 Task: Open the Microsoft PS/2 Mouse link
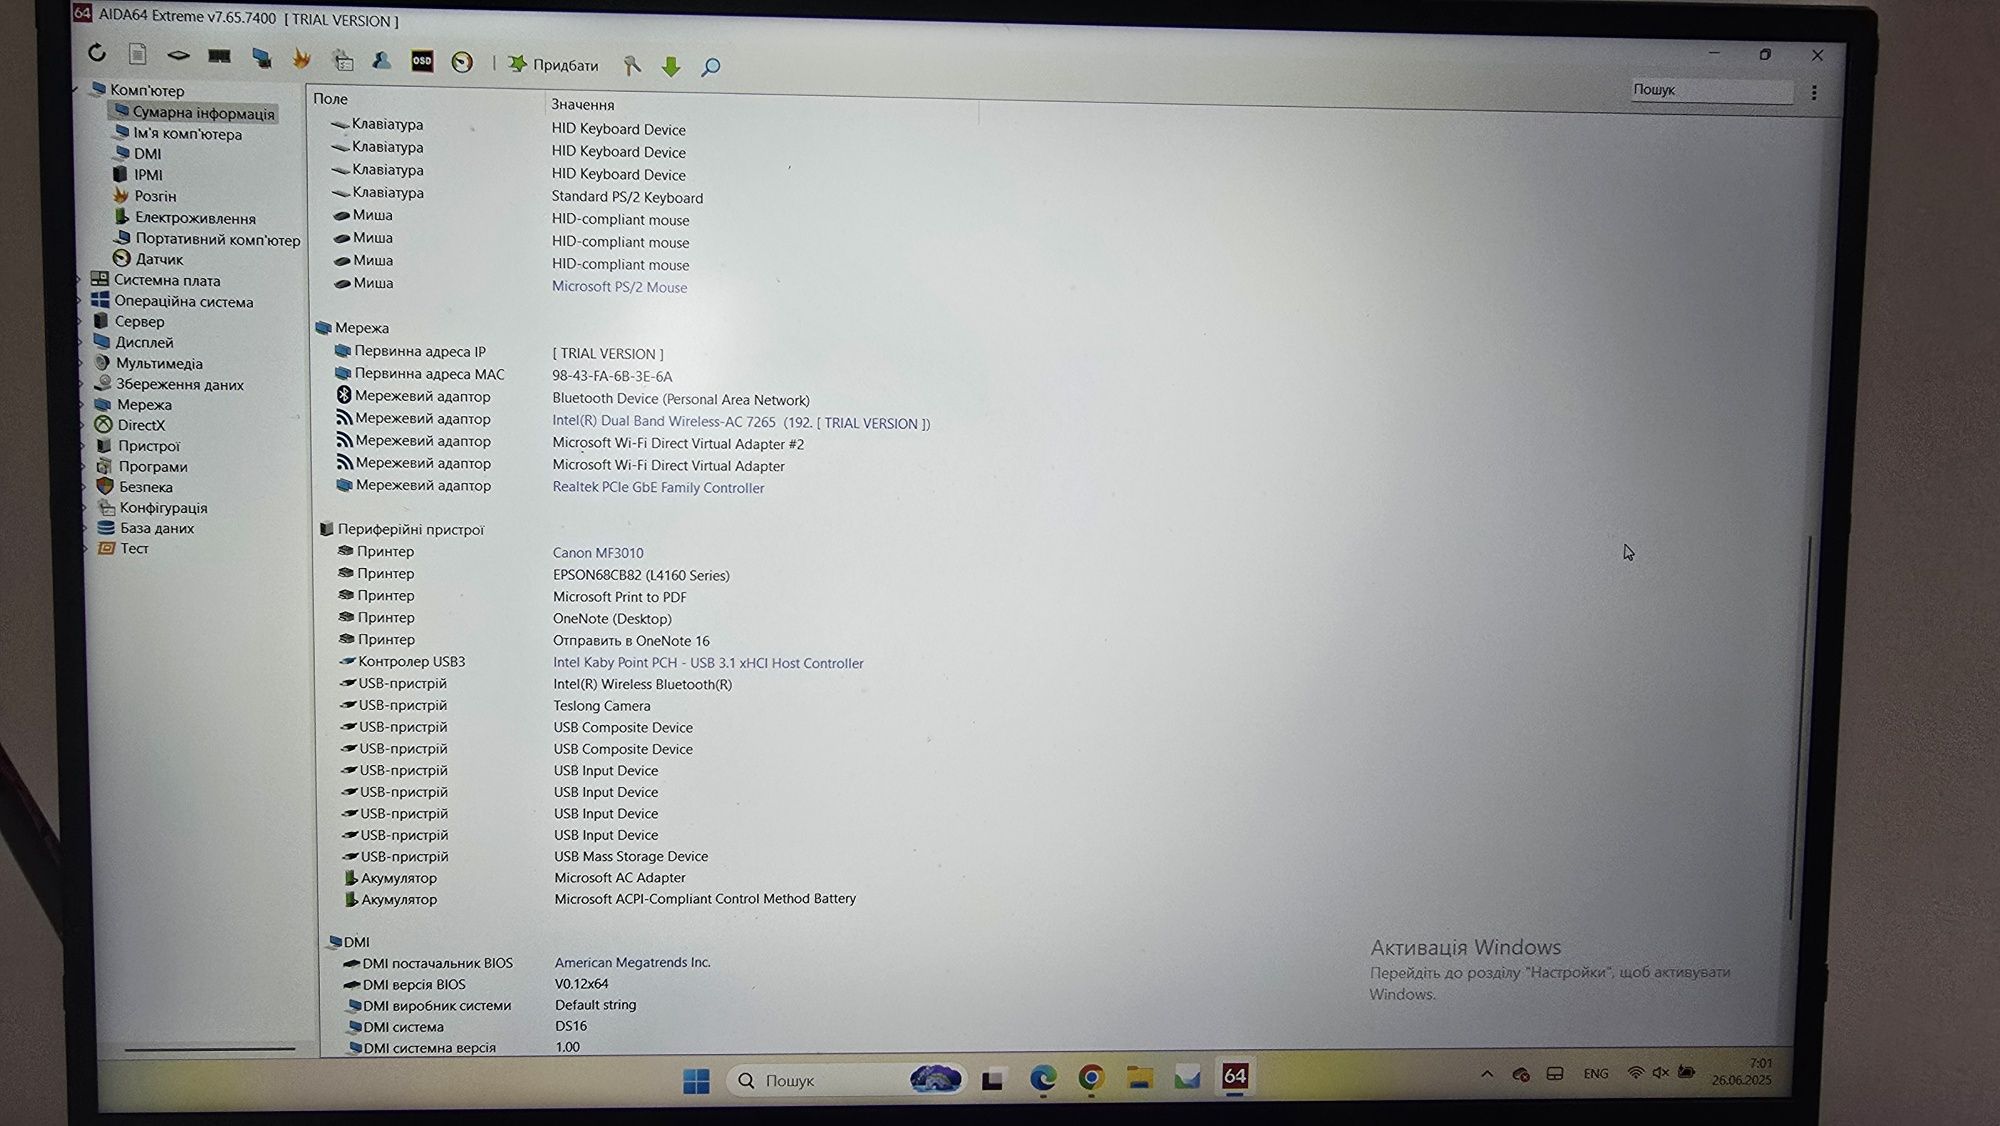click(619, 287)
